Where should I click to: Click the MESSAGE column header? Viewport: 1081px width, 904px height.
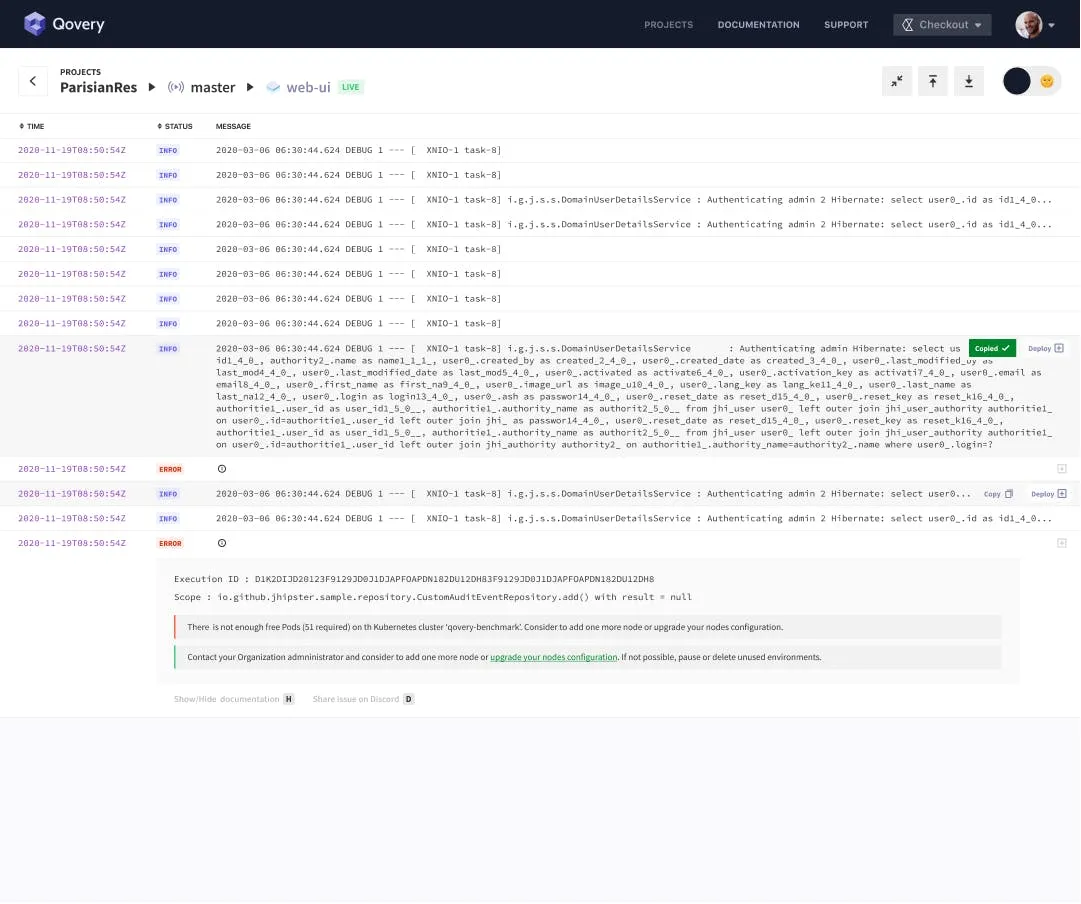pos(233,127)
